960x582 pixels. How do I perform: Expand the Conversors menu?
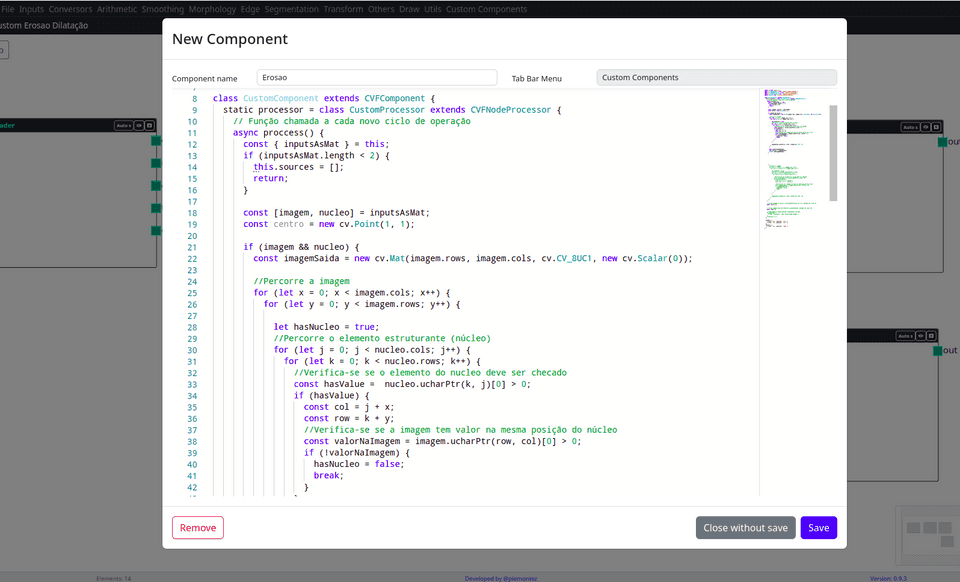click(x=70, y=9)
